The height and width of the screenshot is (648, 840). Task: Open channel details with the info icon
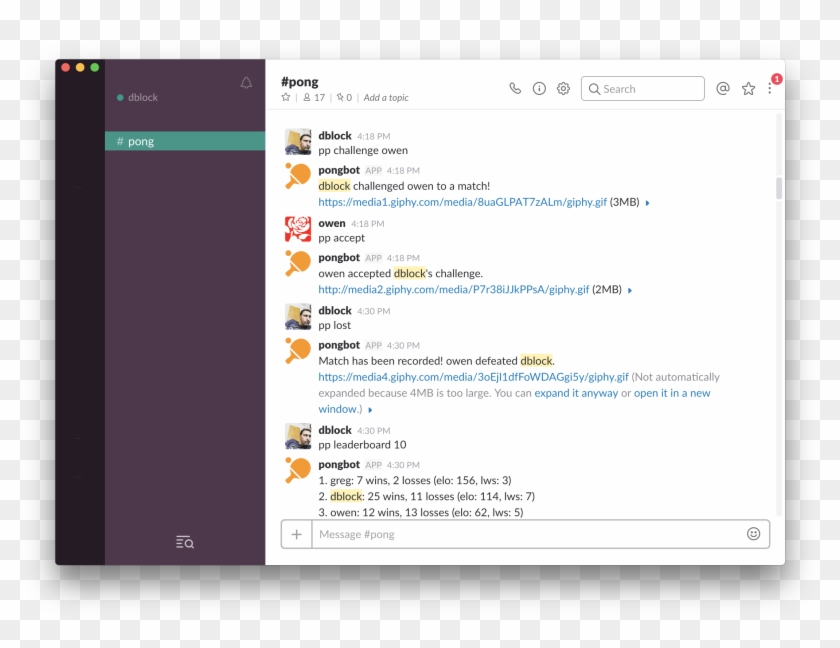[x=539, y=88]
